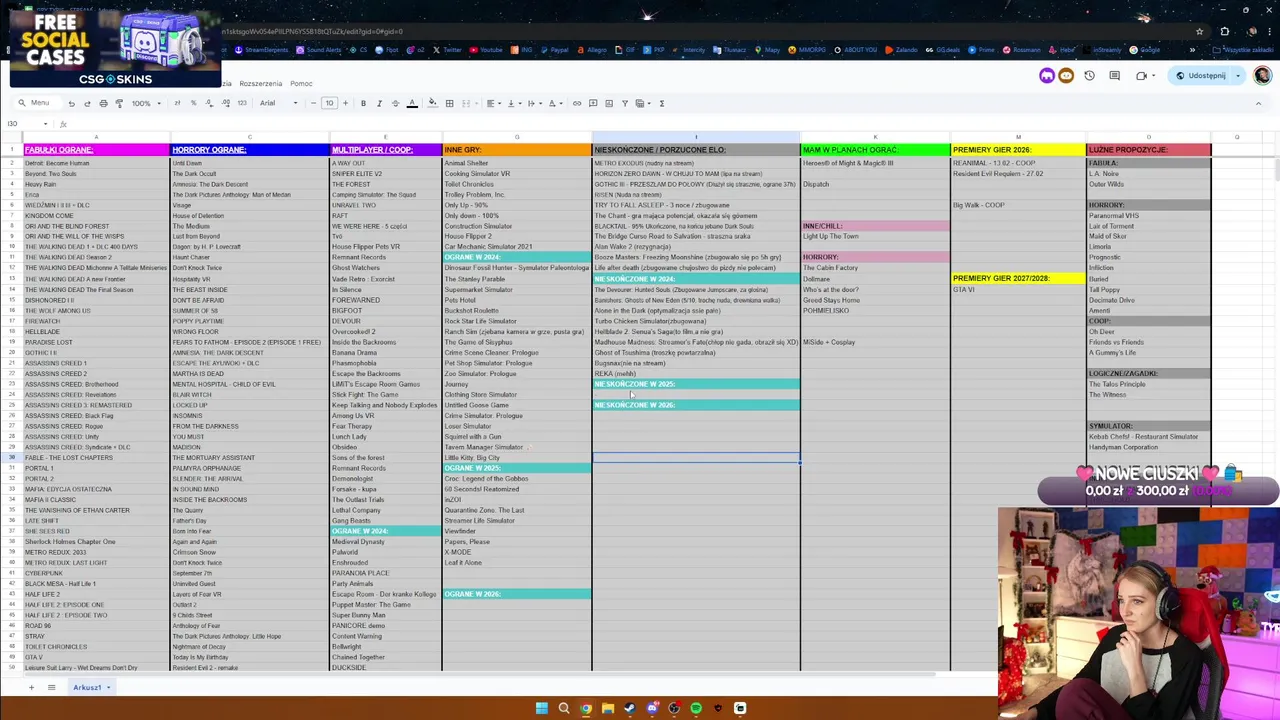This screenshot has height=720, width=1280.
Task: Open the text rotation dropdown
Action: coord(554,103)
